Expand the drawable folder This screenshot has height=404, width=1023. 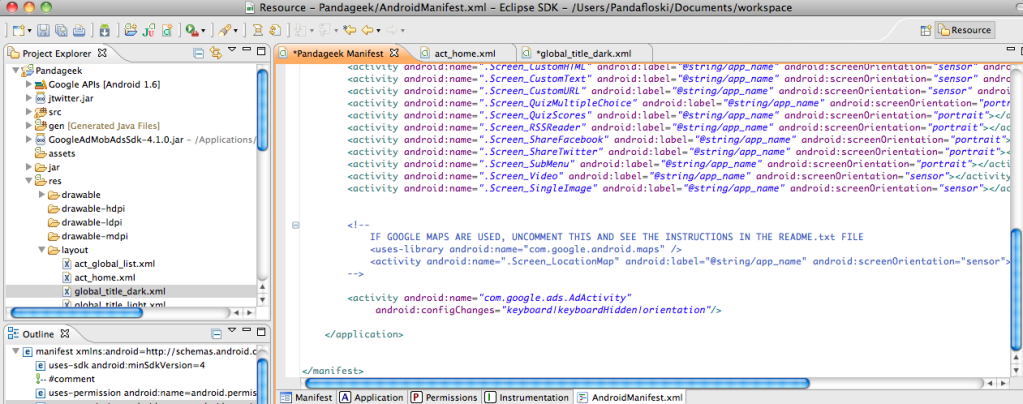point(41,194)
